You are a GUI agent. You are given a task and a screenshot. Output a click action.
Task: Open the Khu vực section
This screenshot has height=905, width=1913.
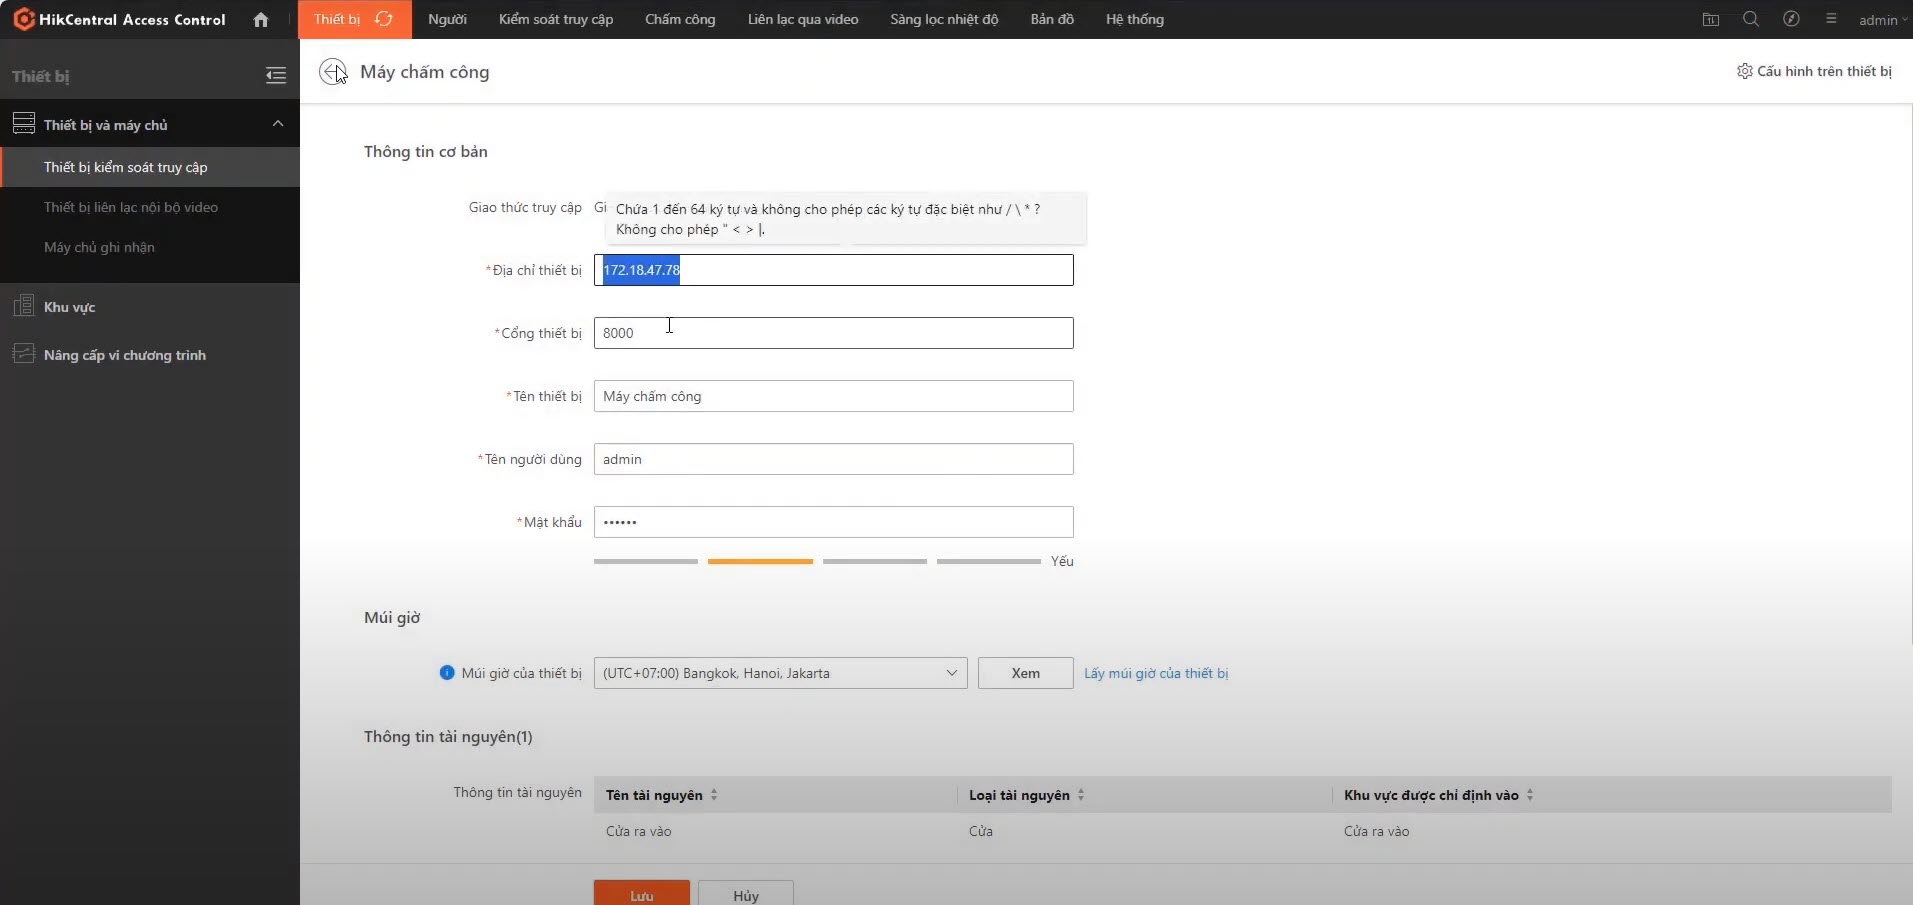[x=69, y=307]
